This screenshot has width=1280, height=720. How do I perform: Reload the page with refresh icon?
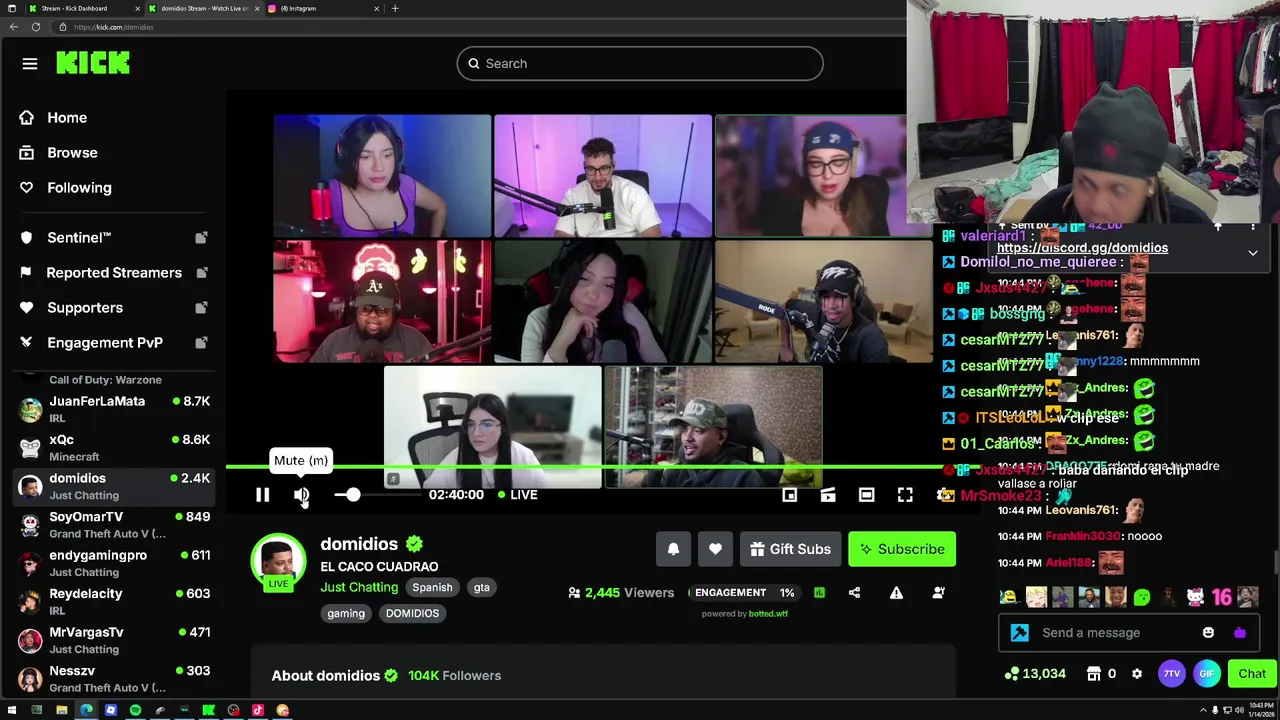(x=36, y=27)
